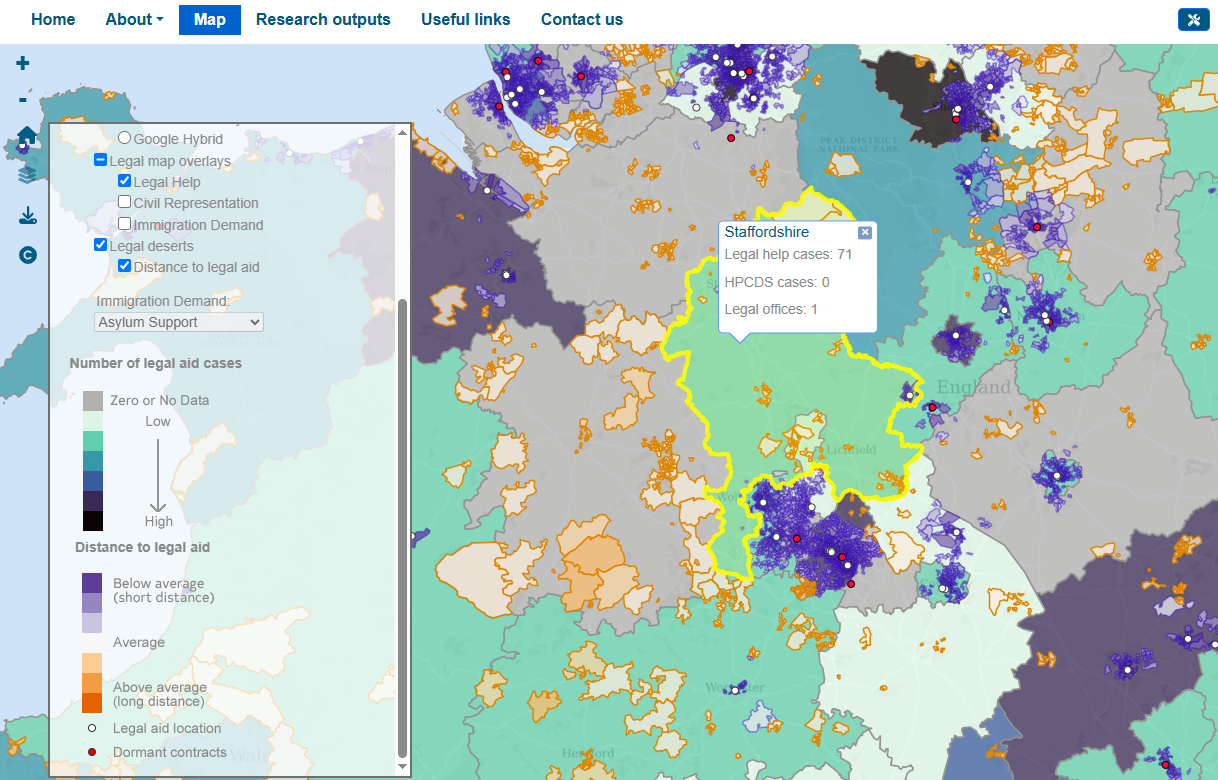
Task: Open the Useful links page
Action: 466,19
